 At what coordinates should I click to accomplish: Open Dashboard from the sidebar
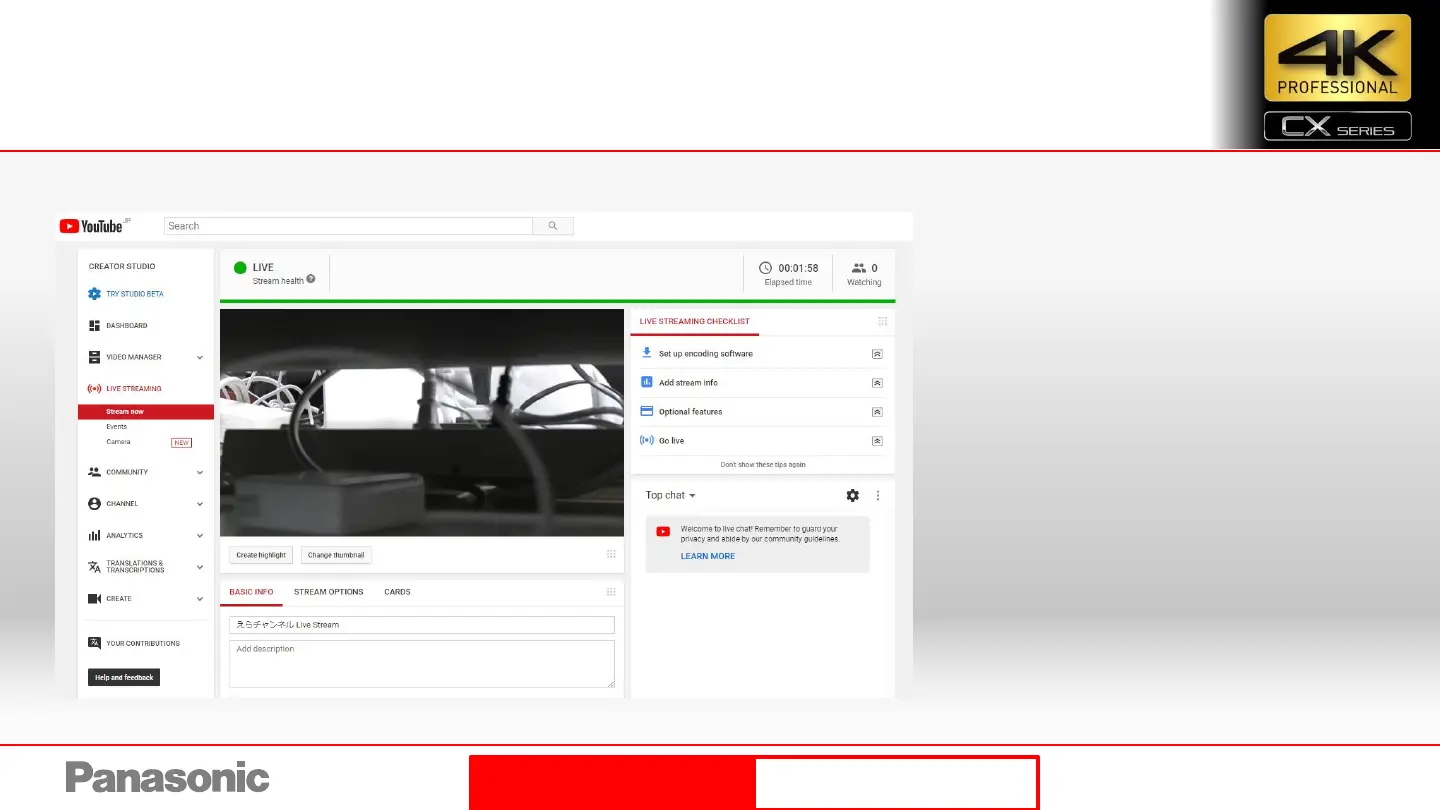click(x=126, y=326)
